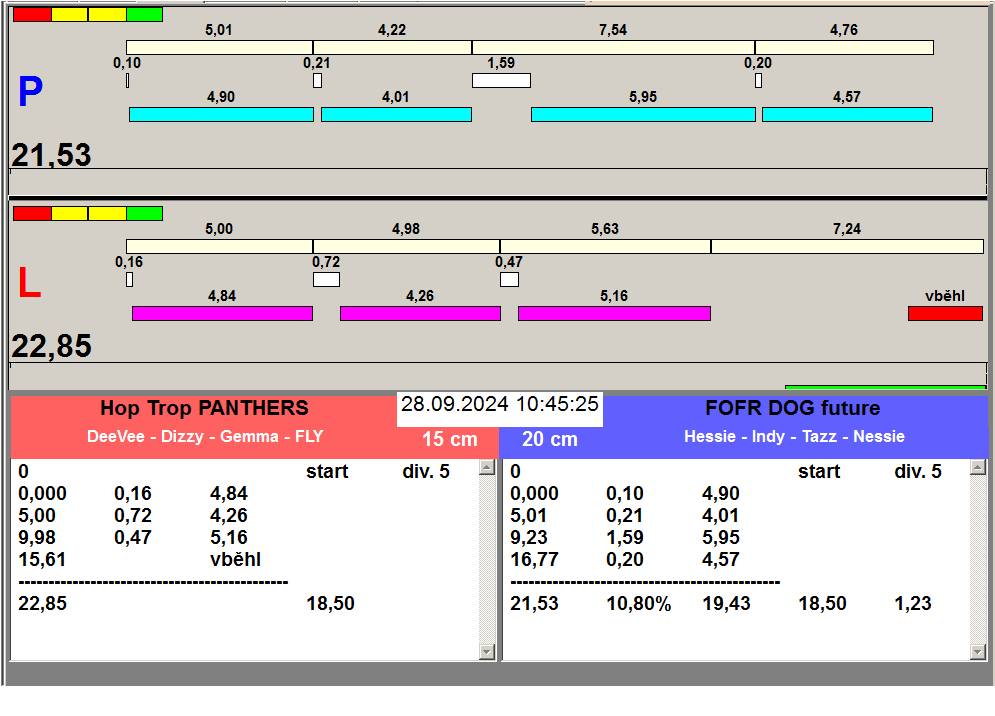Screen dimensions: 995x716
Task: Select the magenta 4,84 run bar in lane L
Action: coord(222,313)
